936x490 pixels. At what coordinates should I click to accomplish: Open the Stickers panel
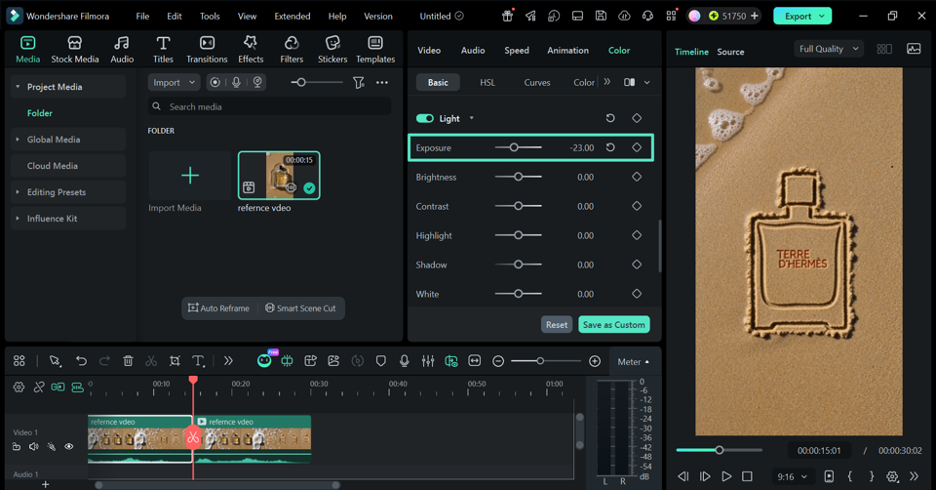point(332,50)
